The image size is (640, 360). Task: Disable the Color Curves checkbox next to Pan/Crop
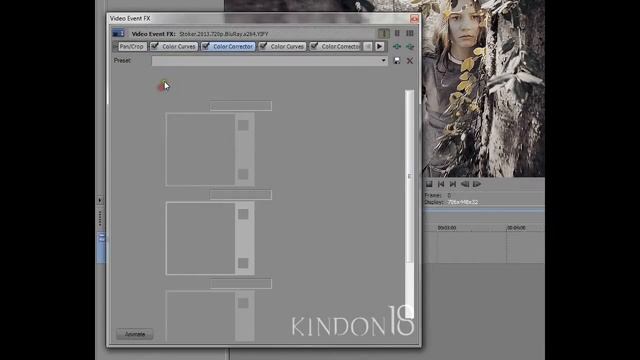pyautogui.click(x=155, y=46)
